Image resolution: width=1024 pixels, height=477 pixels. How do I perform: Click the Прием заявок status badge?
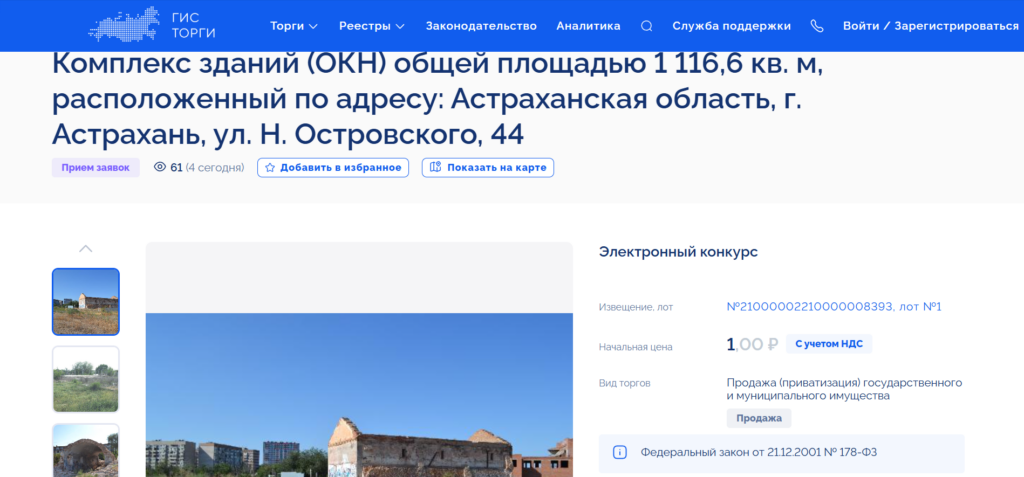96,167
